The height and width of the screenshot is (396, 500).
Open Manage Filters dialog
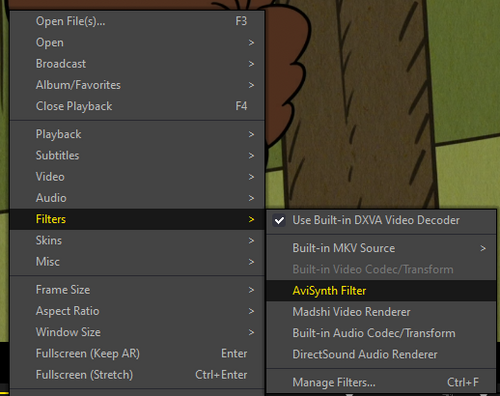(x=381, y=382)
